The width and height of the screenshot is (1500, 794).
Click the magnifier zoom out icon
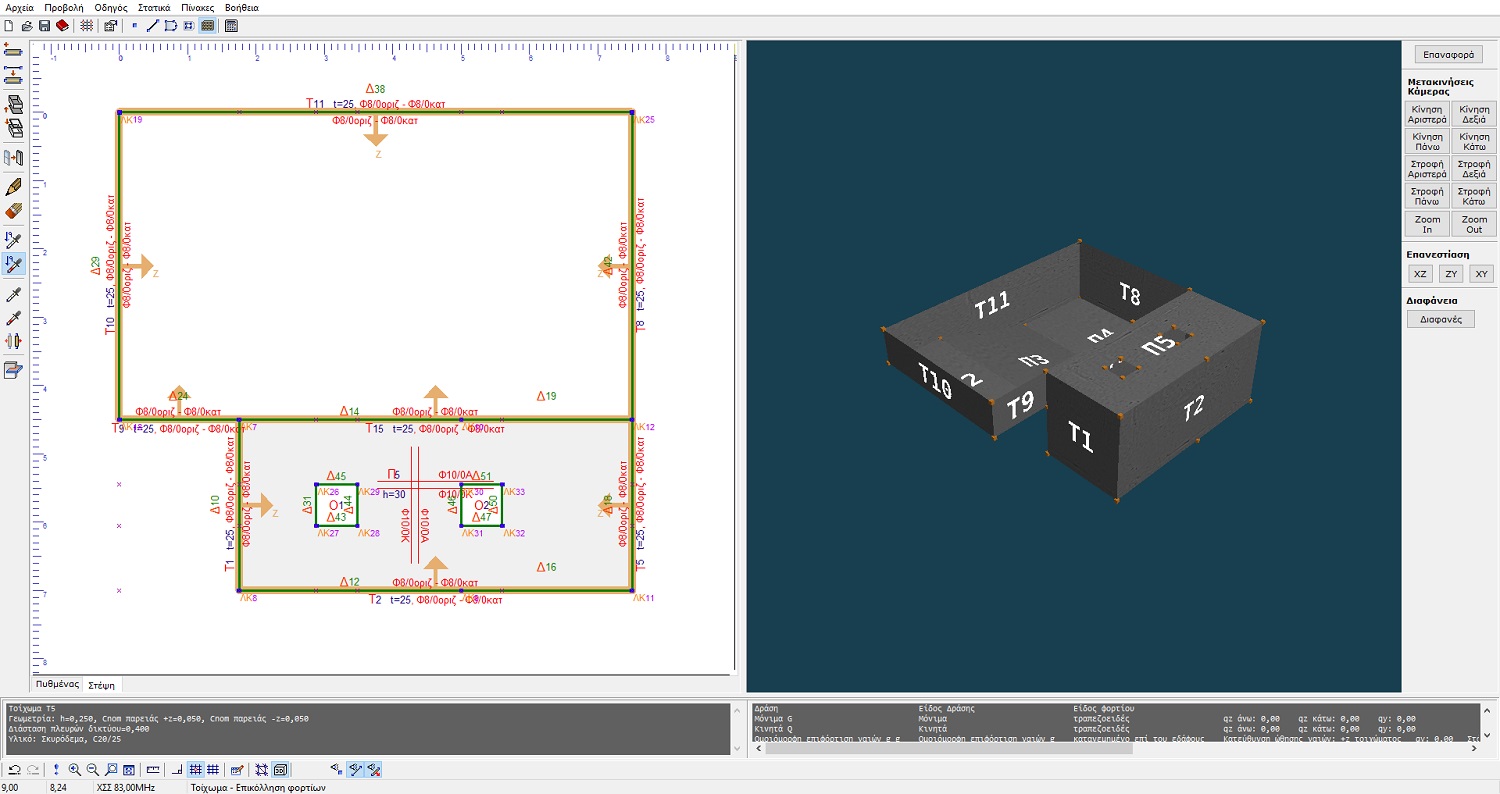tap(93, 770)
